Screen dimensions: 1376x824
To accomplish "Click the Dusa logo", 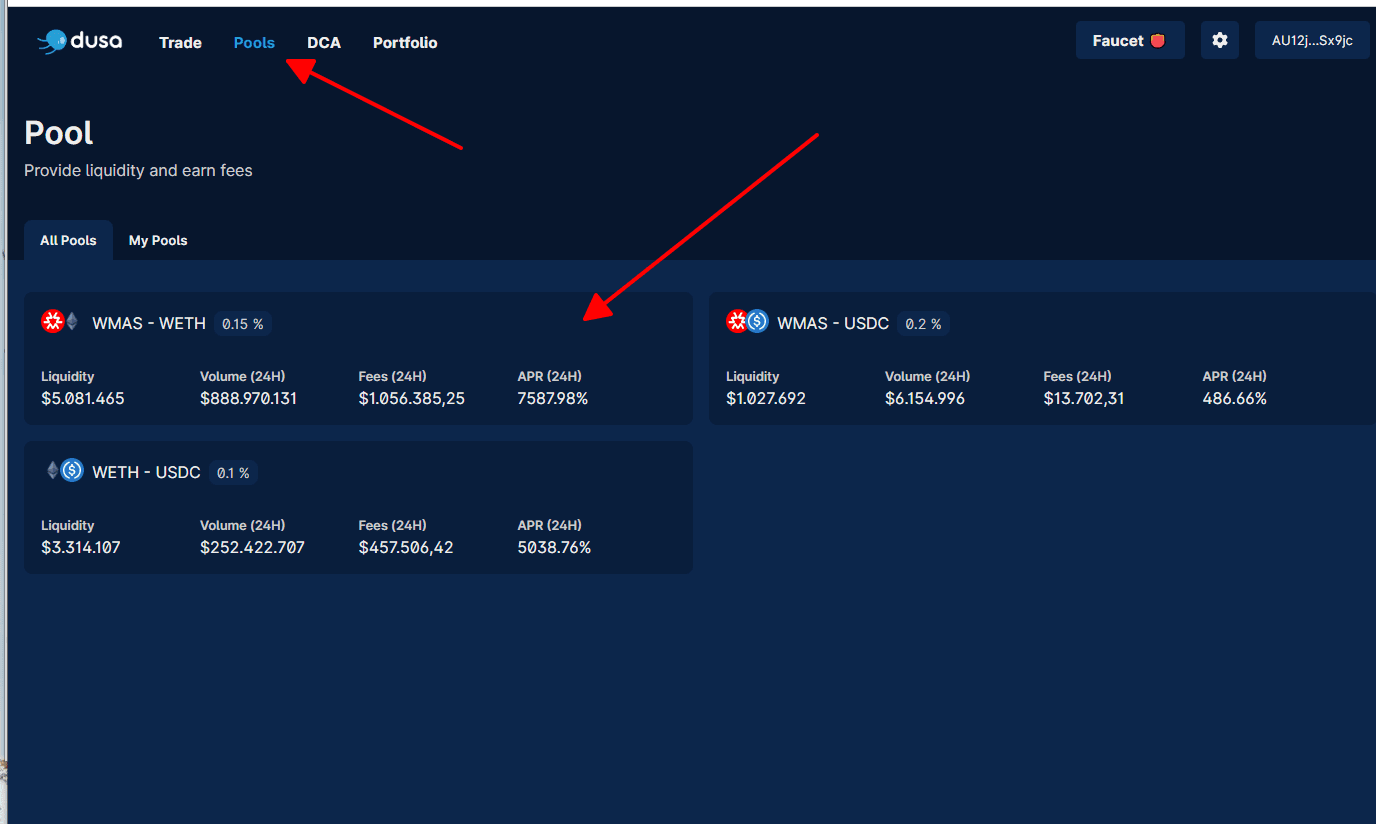I will pos(80,41).
